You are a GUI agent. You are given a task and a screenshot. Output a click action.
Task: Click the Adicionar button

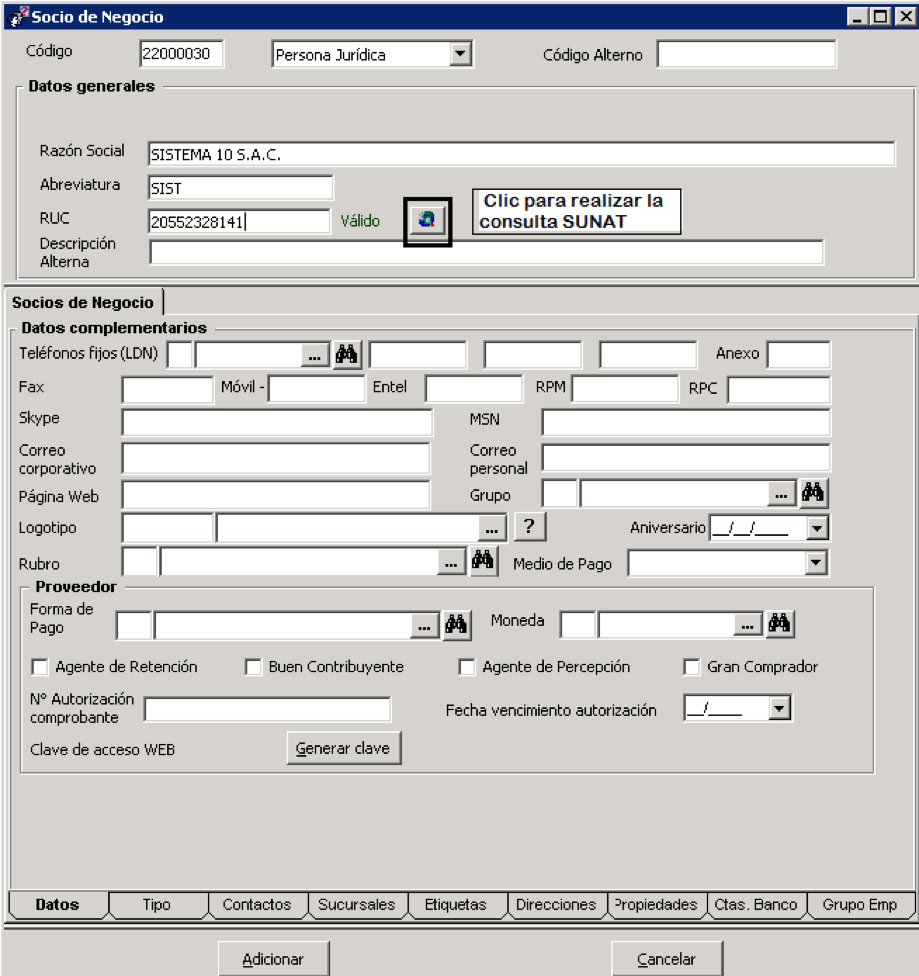[273, 959]
